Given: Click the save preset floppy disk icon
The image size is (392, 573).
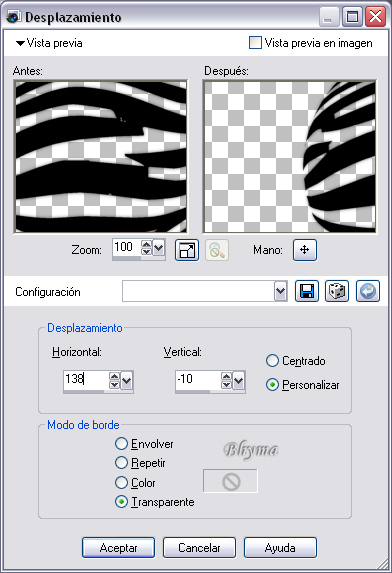Looking at the screenshot, I should (307, 291).
